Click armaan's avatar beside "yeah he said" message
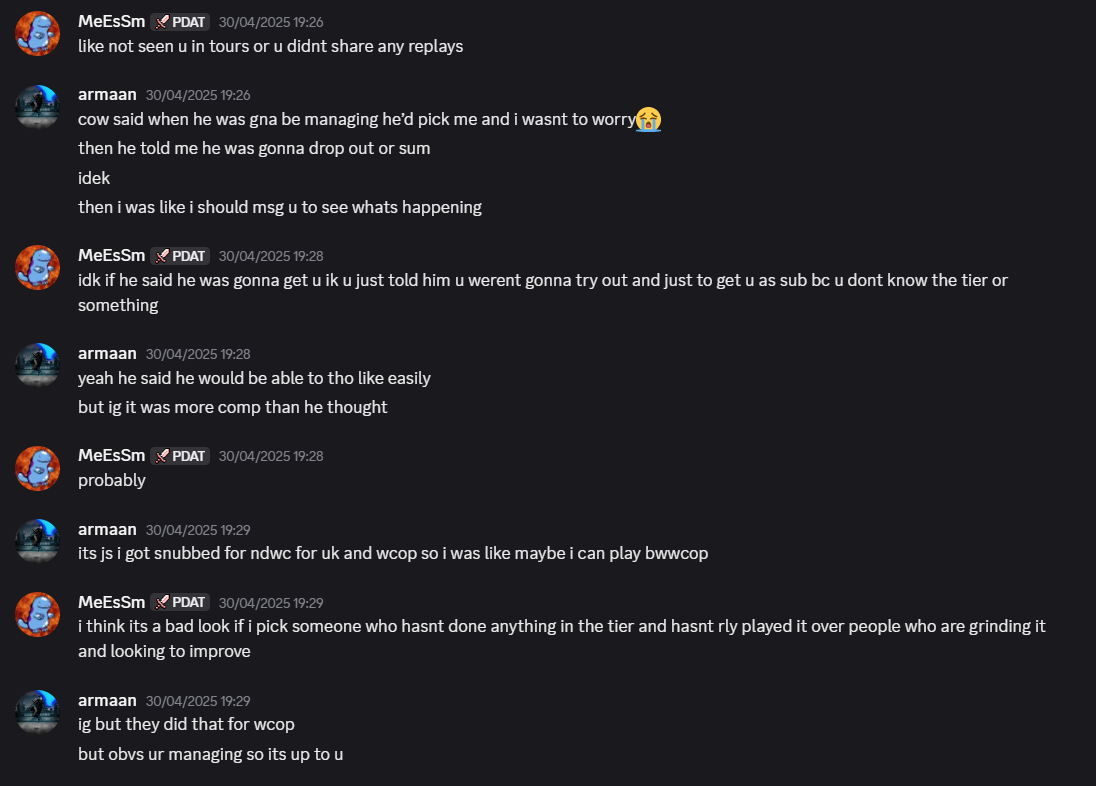This screenshot has width=1096, height=786. pos(38,365)
